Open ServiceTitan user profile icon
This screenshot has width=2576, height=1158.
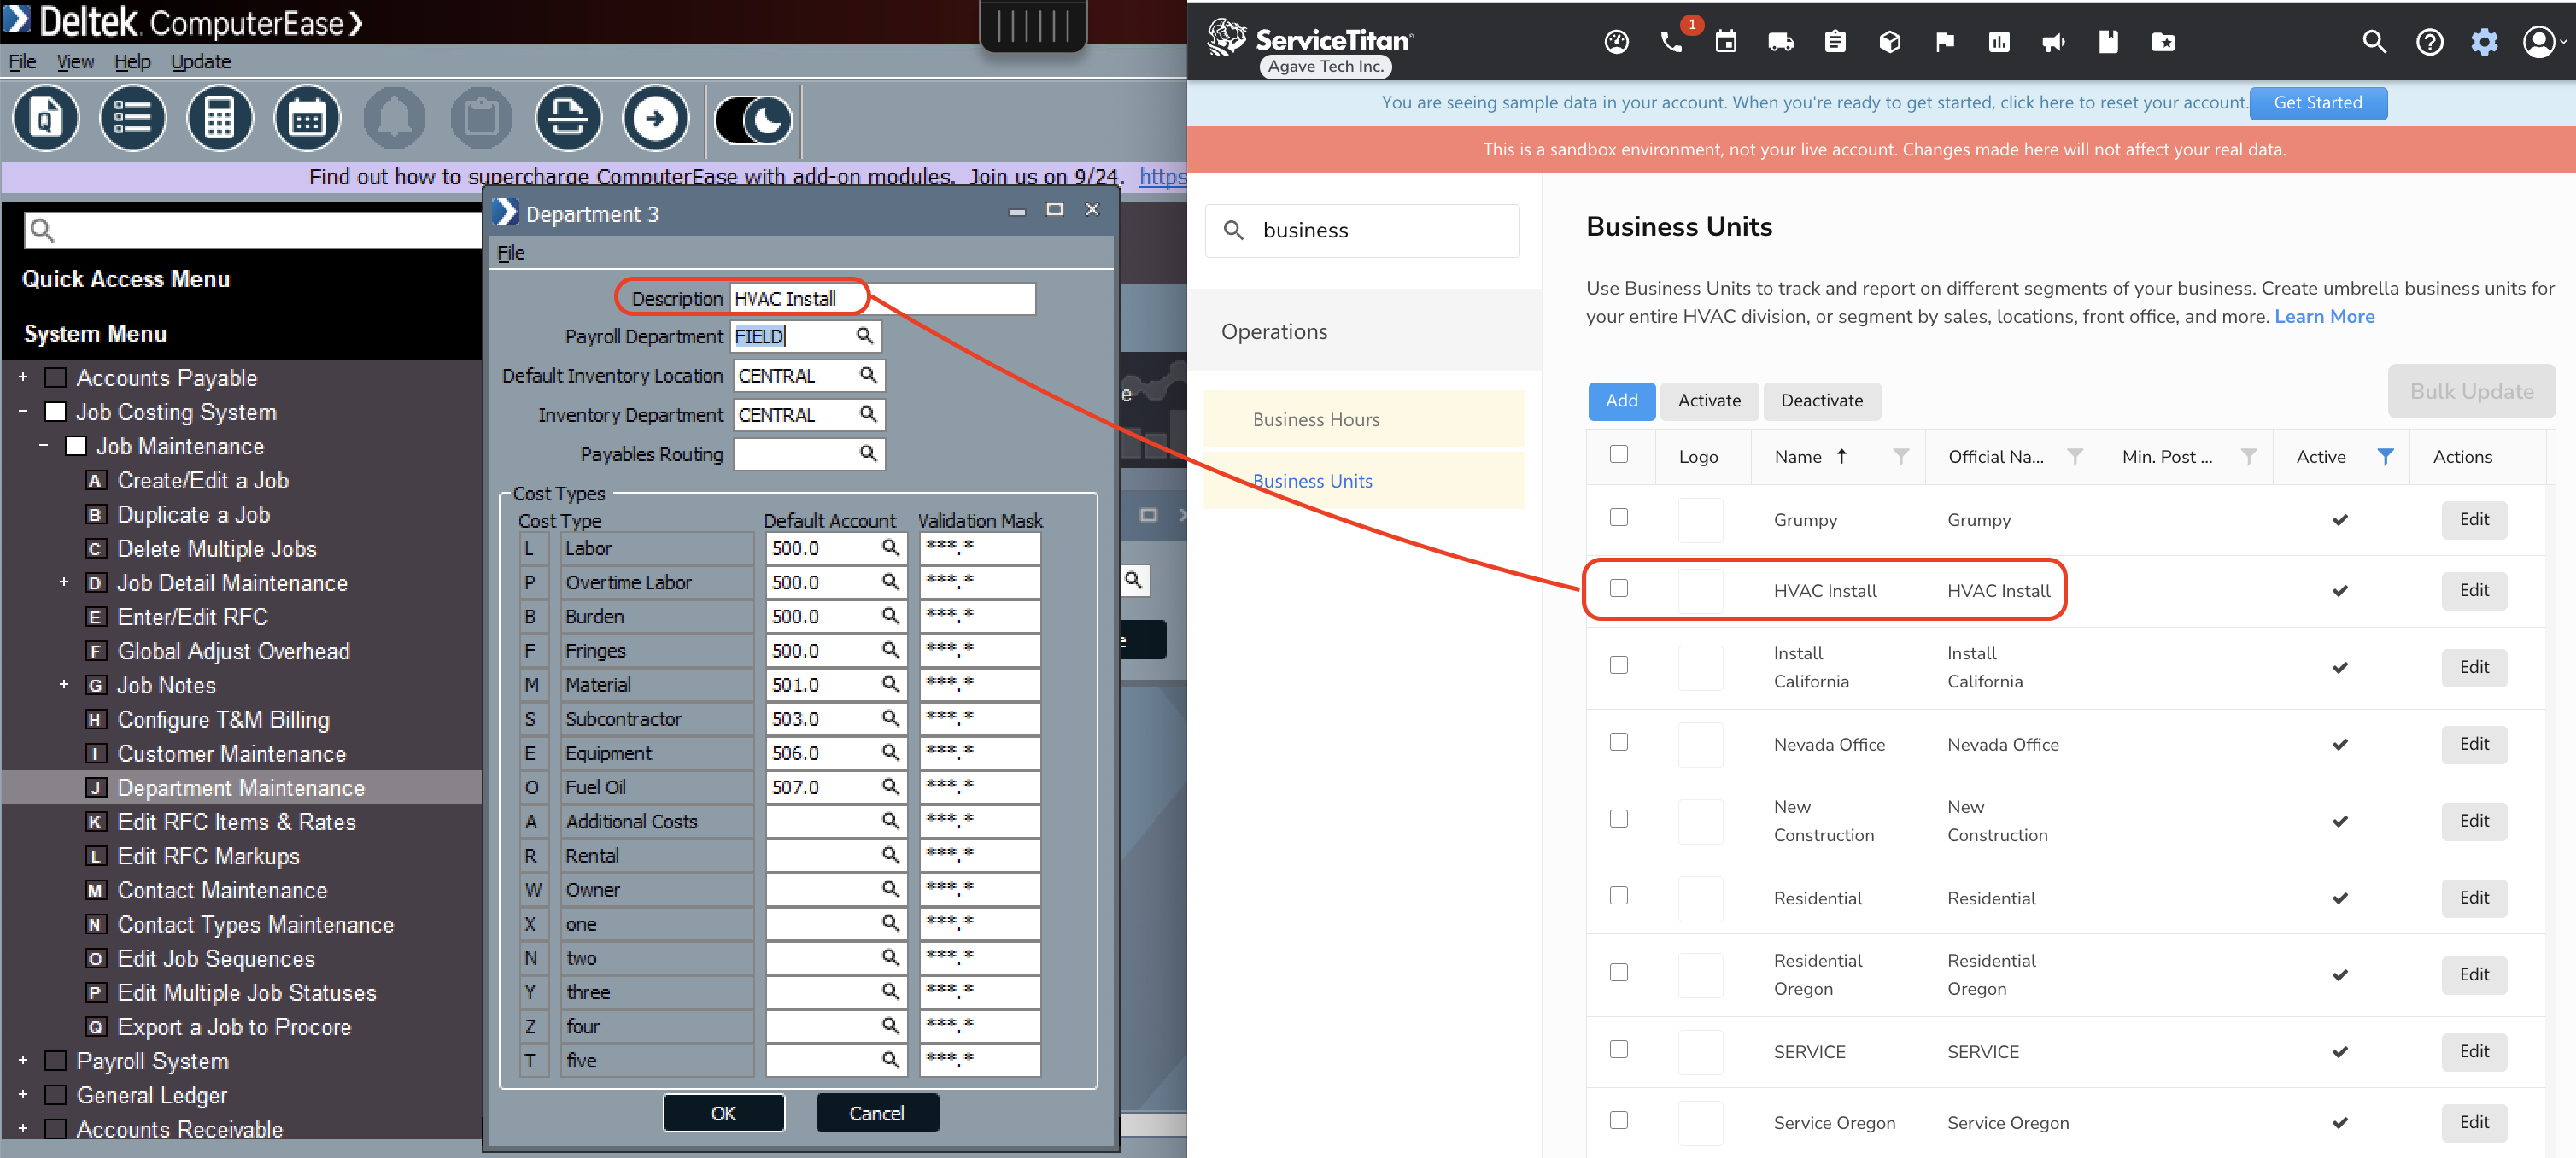click(2539, 42)
